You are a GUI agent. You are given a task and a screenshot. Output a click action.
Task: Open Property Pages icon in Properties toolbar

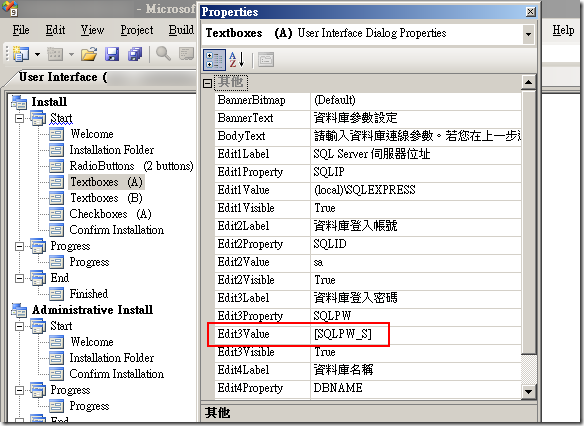click(x=266, y=60)
